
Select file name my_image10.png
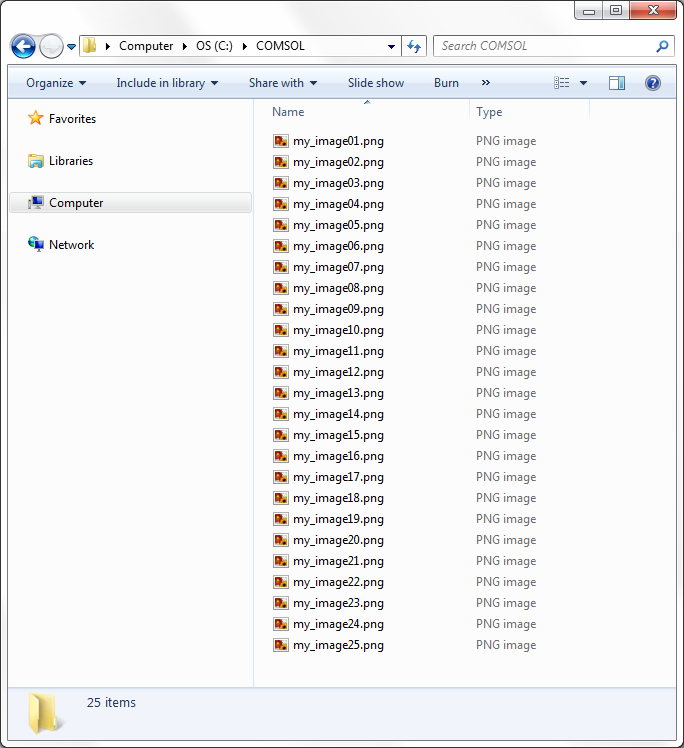(338, 330)
